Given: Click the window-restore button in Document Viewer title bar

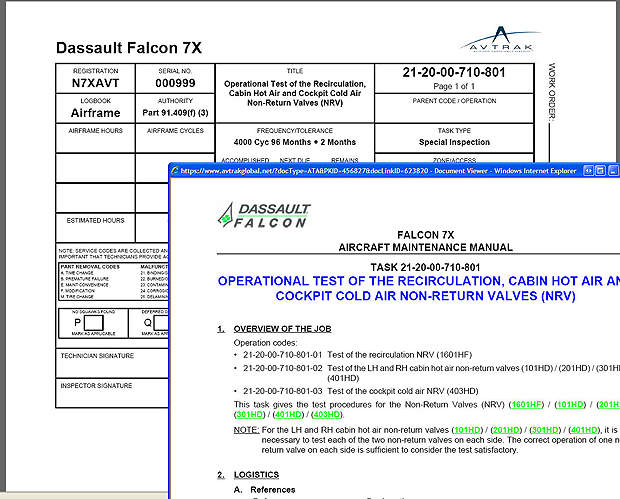Looking at the screenshot, I should (600, 171).
